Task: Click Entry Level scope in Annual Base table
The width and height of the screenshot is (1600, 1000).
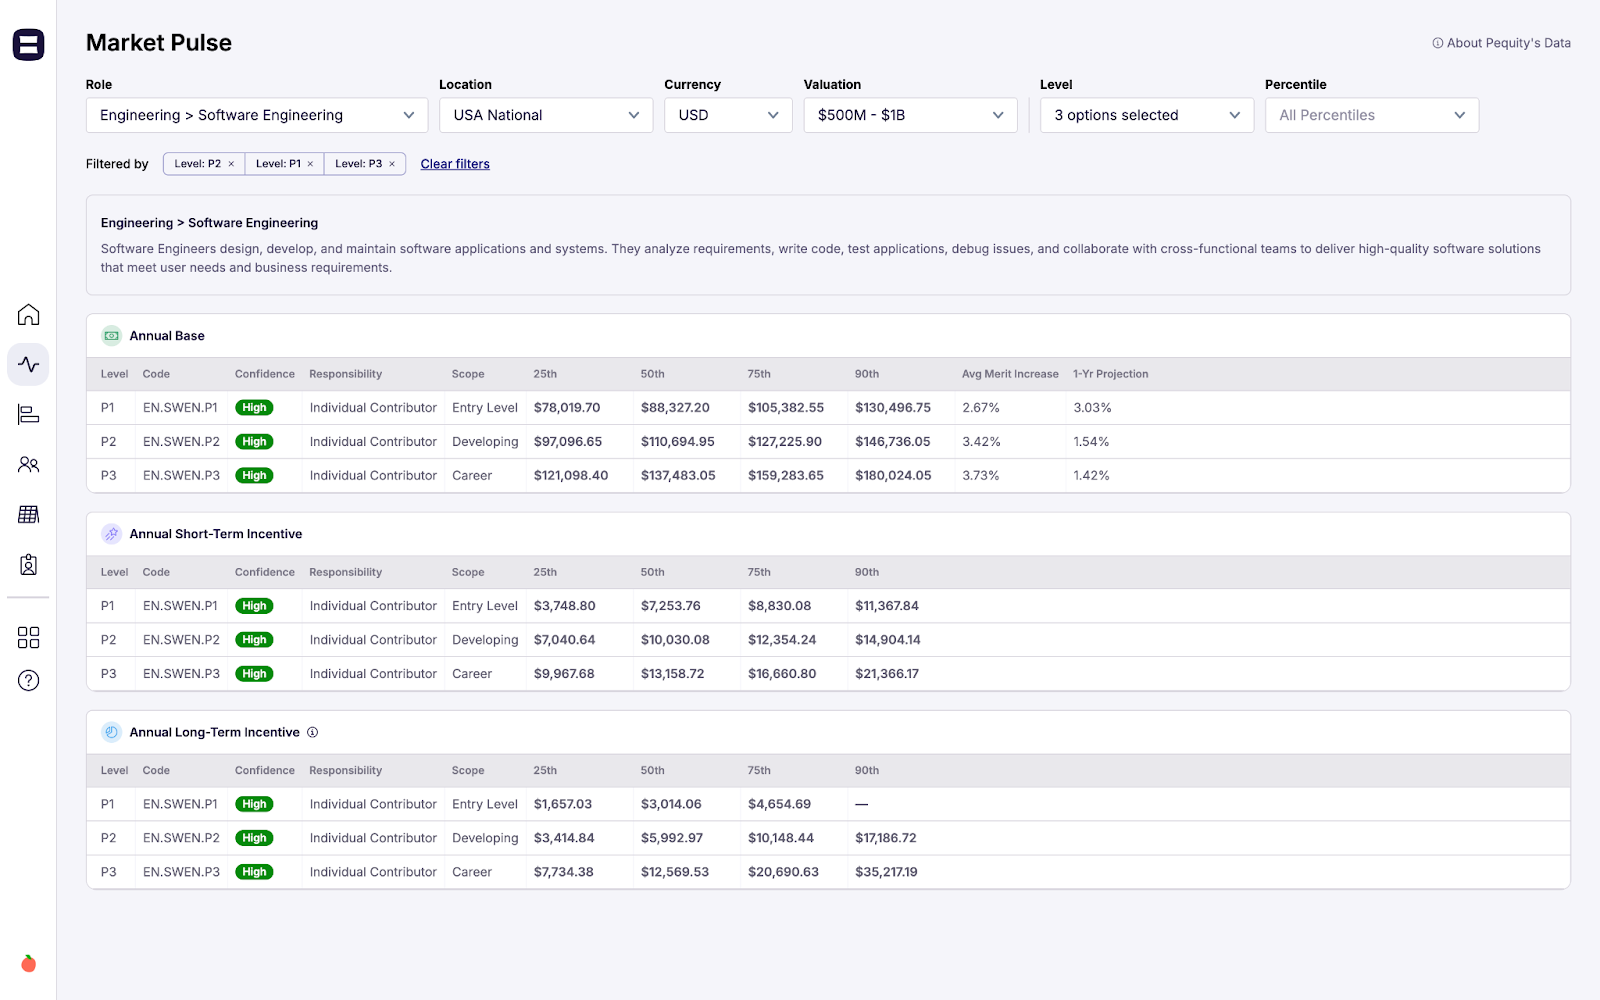Action: (485, 408)
